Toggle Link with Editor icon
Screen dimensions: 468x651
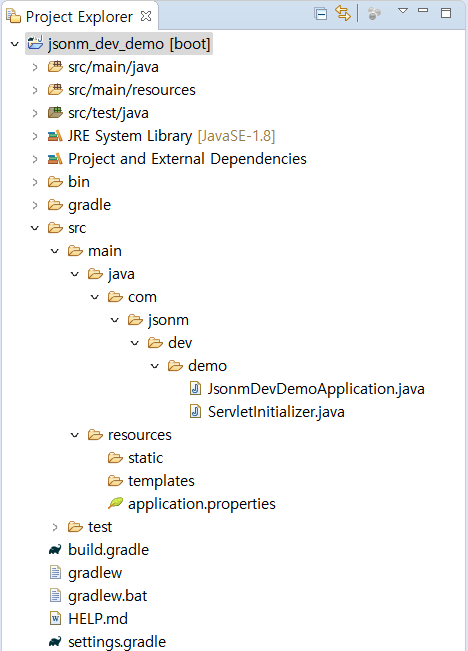(x=343, y=13)
